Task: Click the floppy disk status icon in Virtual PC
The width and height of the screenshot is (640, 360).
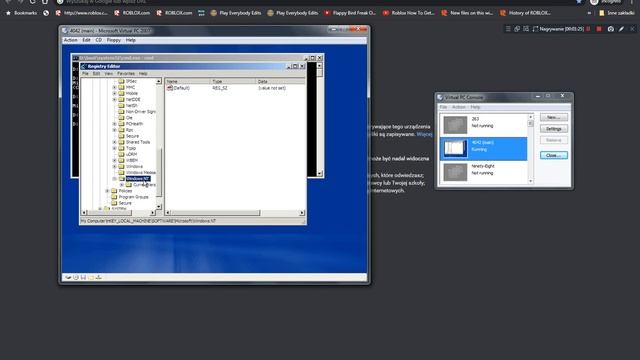Action: [83, 278]
